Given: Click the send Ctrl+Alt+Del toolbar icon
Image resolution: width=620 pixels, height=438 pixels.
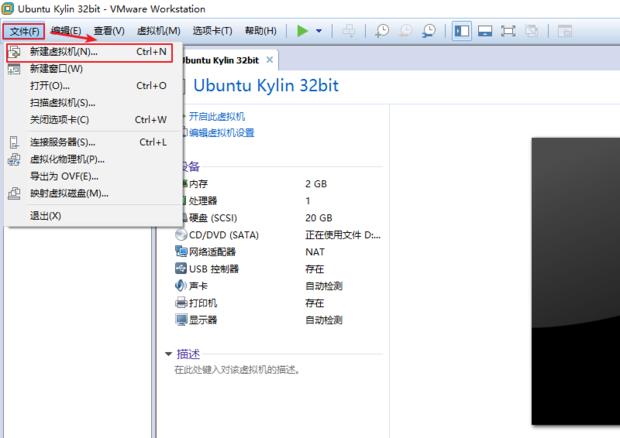Looking at the screenshot, I should (x=349, y=31).
